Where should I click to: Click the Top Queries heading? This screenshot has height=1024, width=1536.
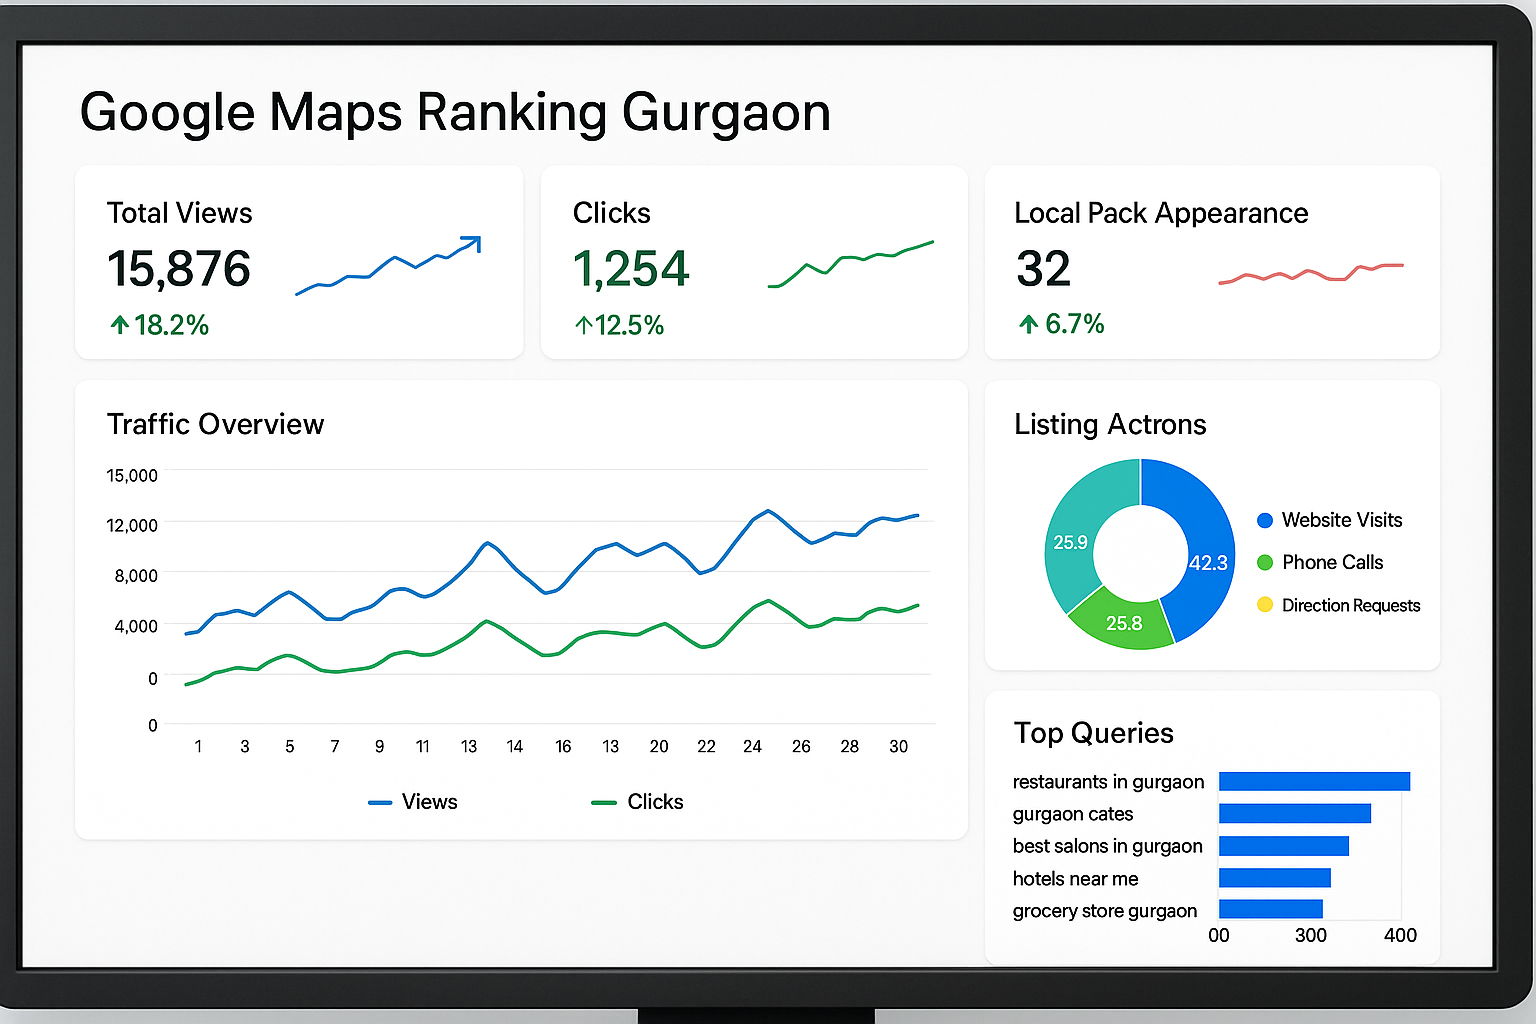[x=1094, y=733]
